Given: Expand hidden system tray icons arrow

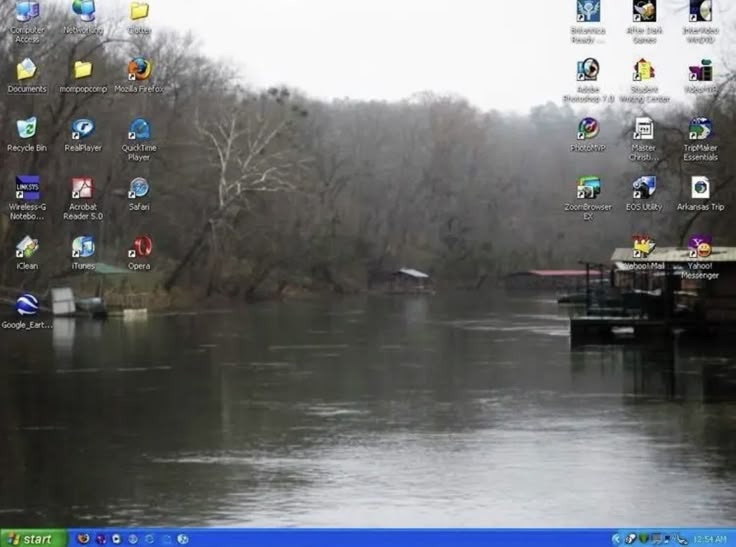Looking at the screenshot, I should pos(617,539).
